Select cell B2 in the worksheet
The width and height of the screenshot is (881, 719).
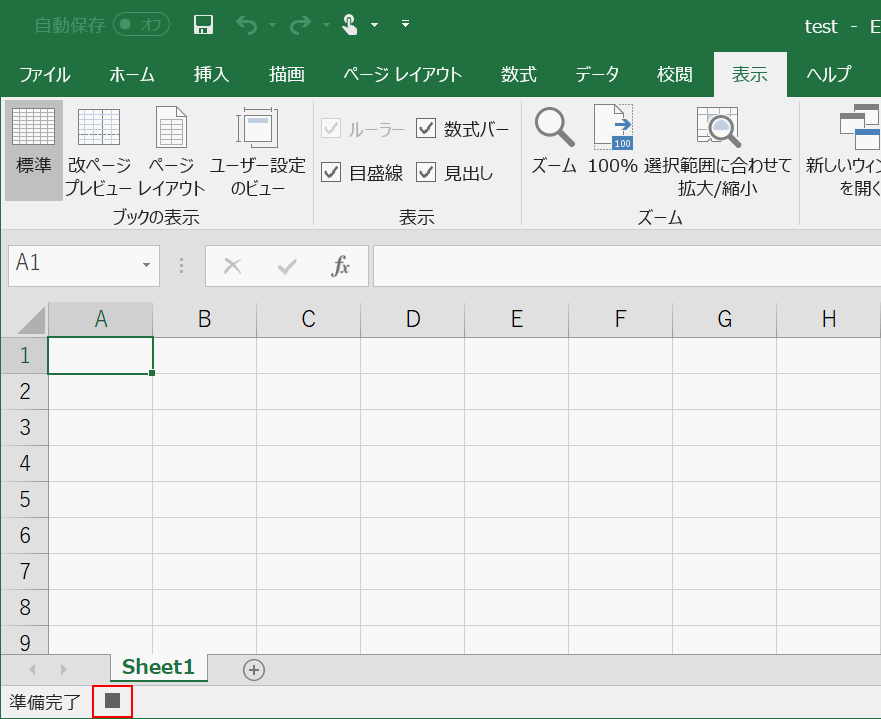(204, 391)
